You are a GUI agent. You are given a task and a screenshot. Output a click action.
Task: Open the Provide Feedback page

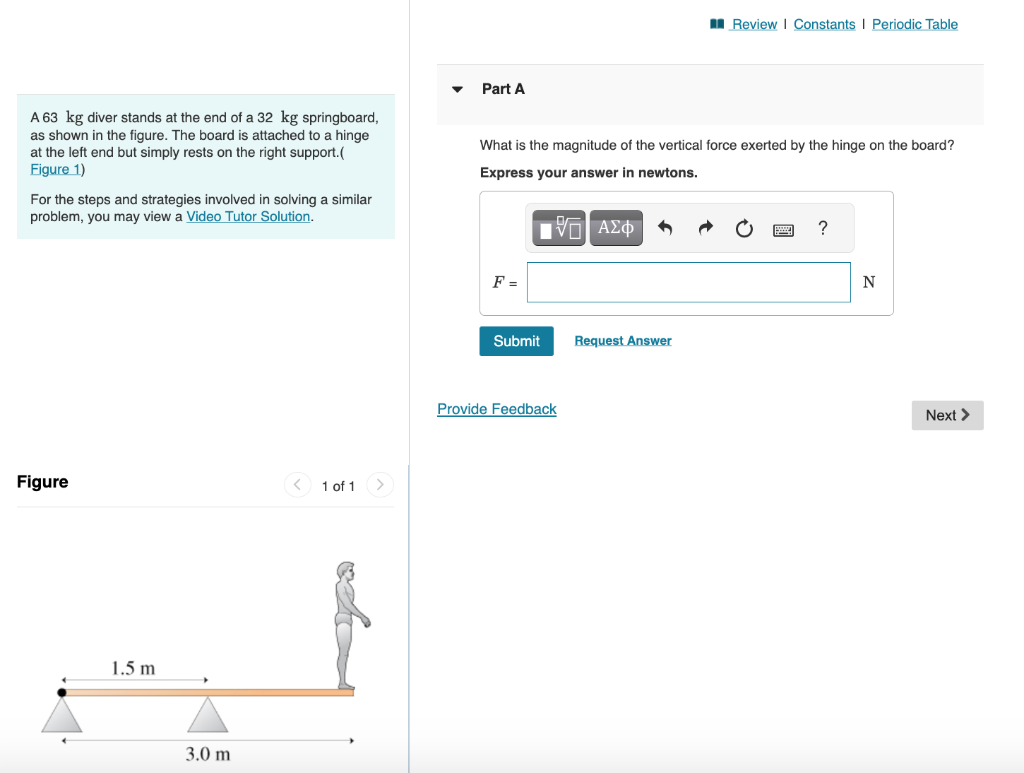click(496, 408)
